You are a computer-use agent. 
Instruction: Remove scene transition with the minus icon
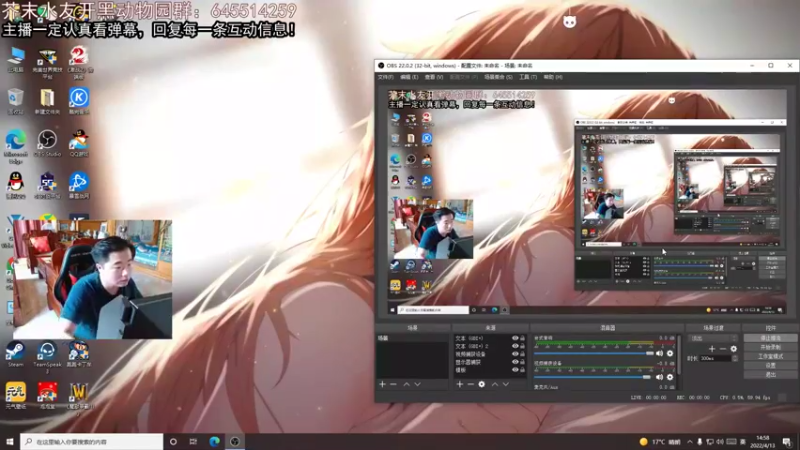tap(723, 349)
